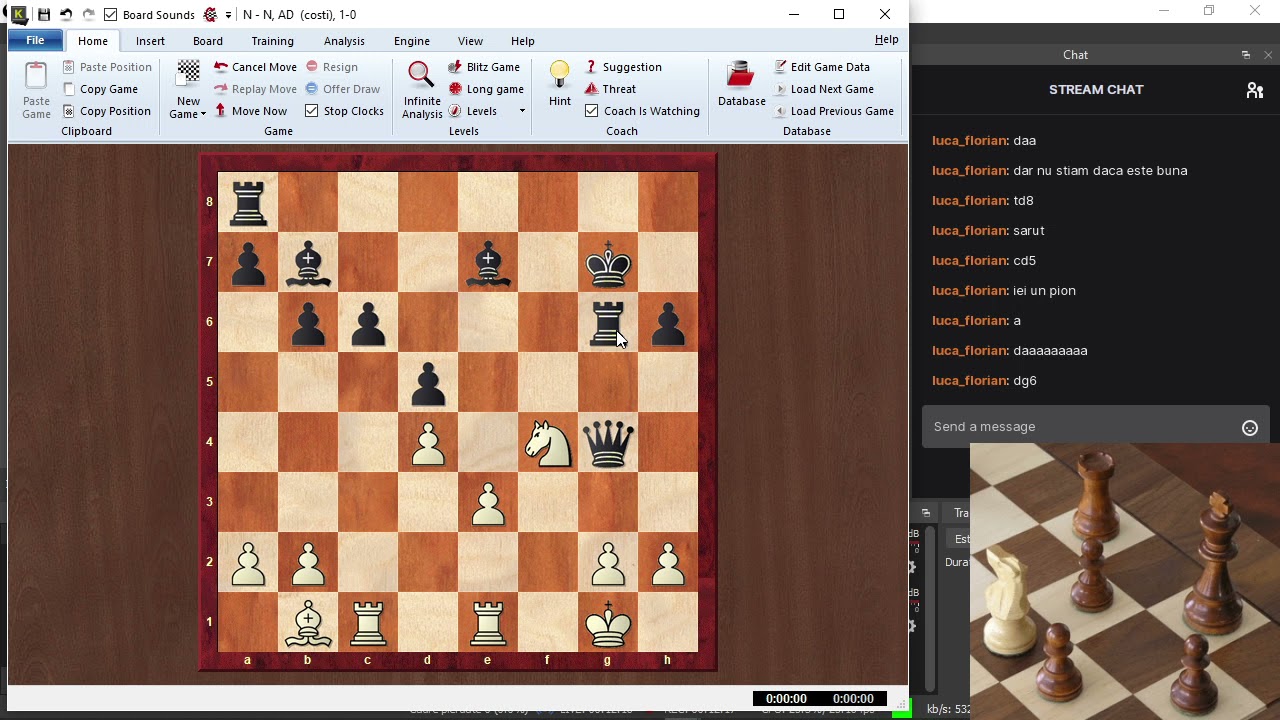Image resolution: width=1280 pixels, height=720 pixels.
Task: Open the Training tab
Action: tap(272, 41)
